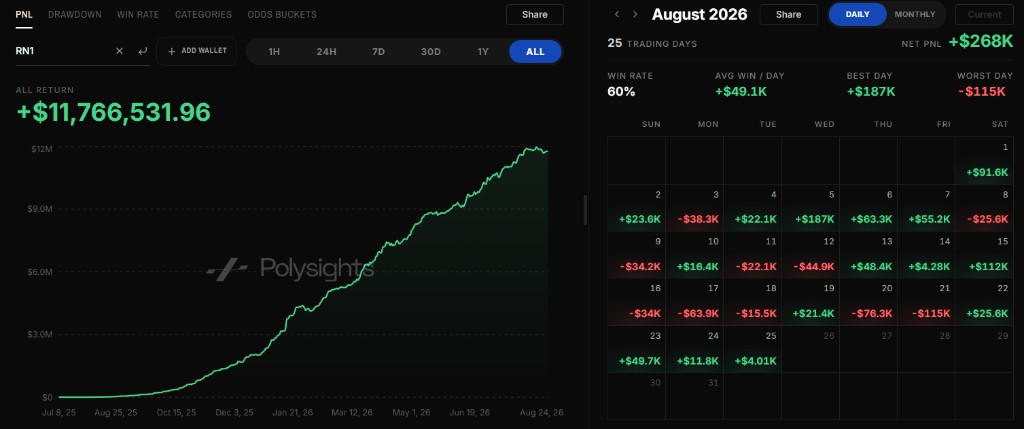Share the August 2026 calendar
1024x429 pixels.
pos(788,14)
